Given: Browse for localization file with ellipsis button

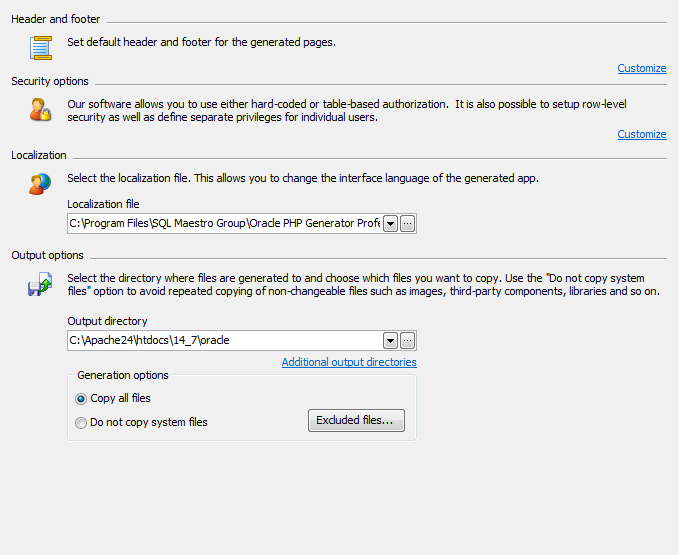Looking at the screenshot, I should 407,224.
